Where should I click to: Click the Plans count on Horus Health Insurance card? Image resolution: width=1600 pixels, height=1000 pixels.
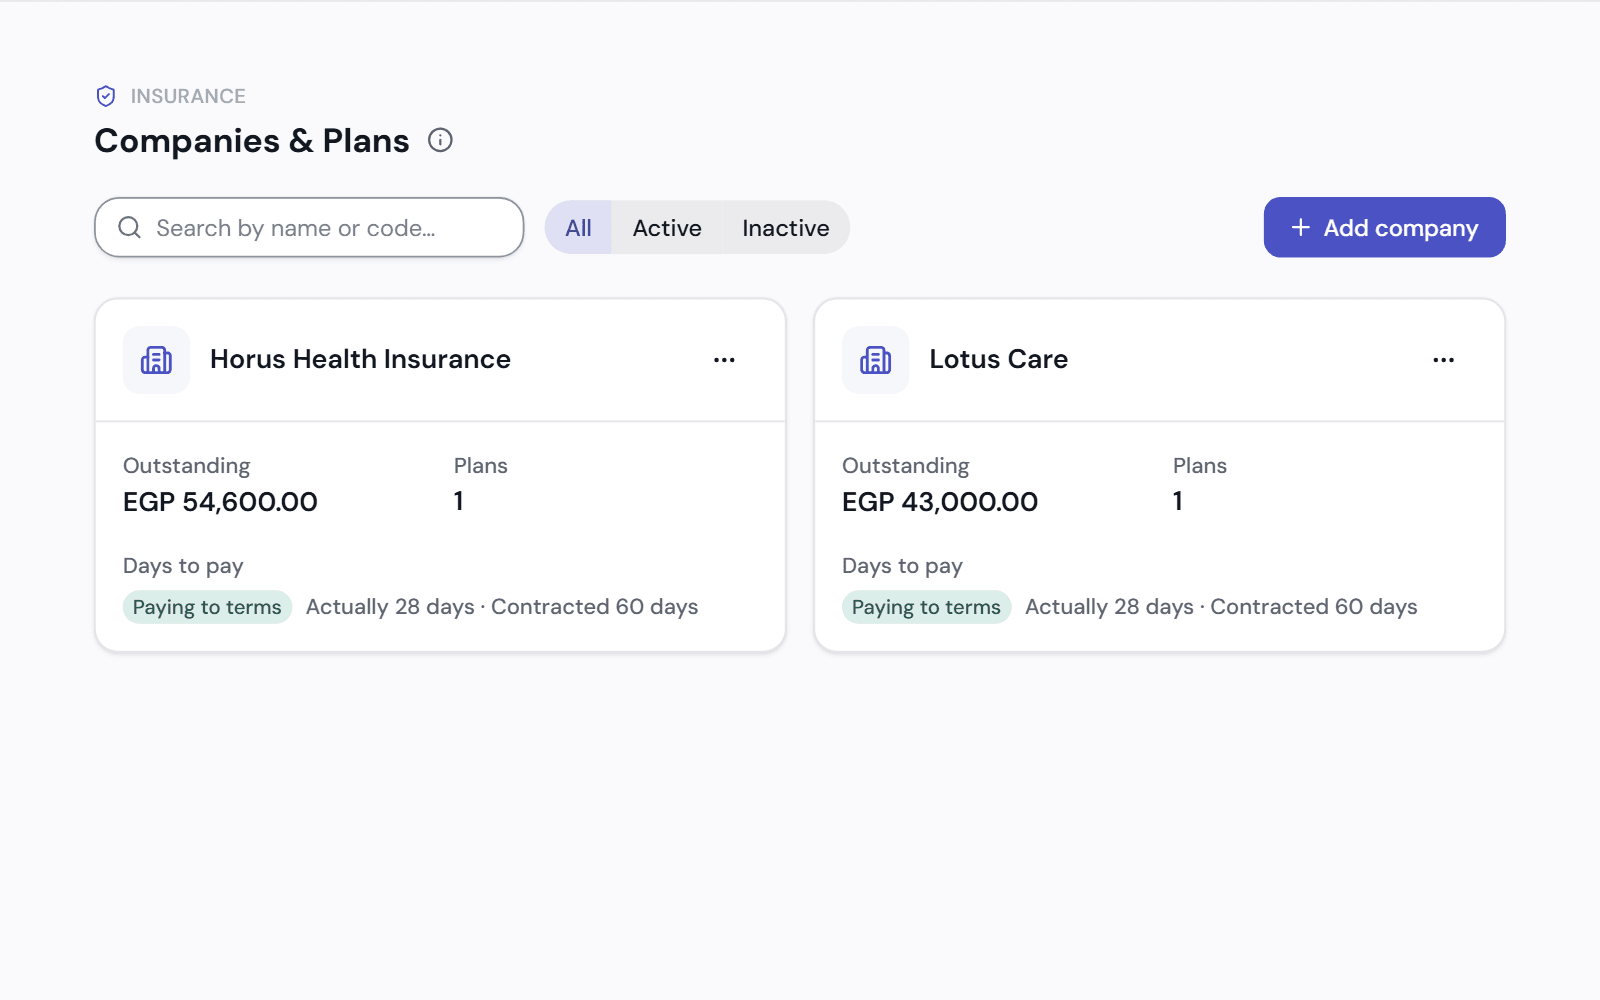pos(459,502)
